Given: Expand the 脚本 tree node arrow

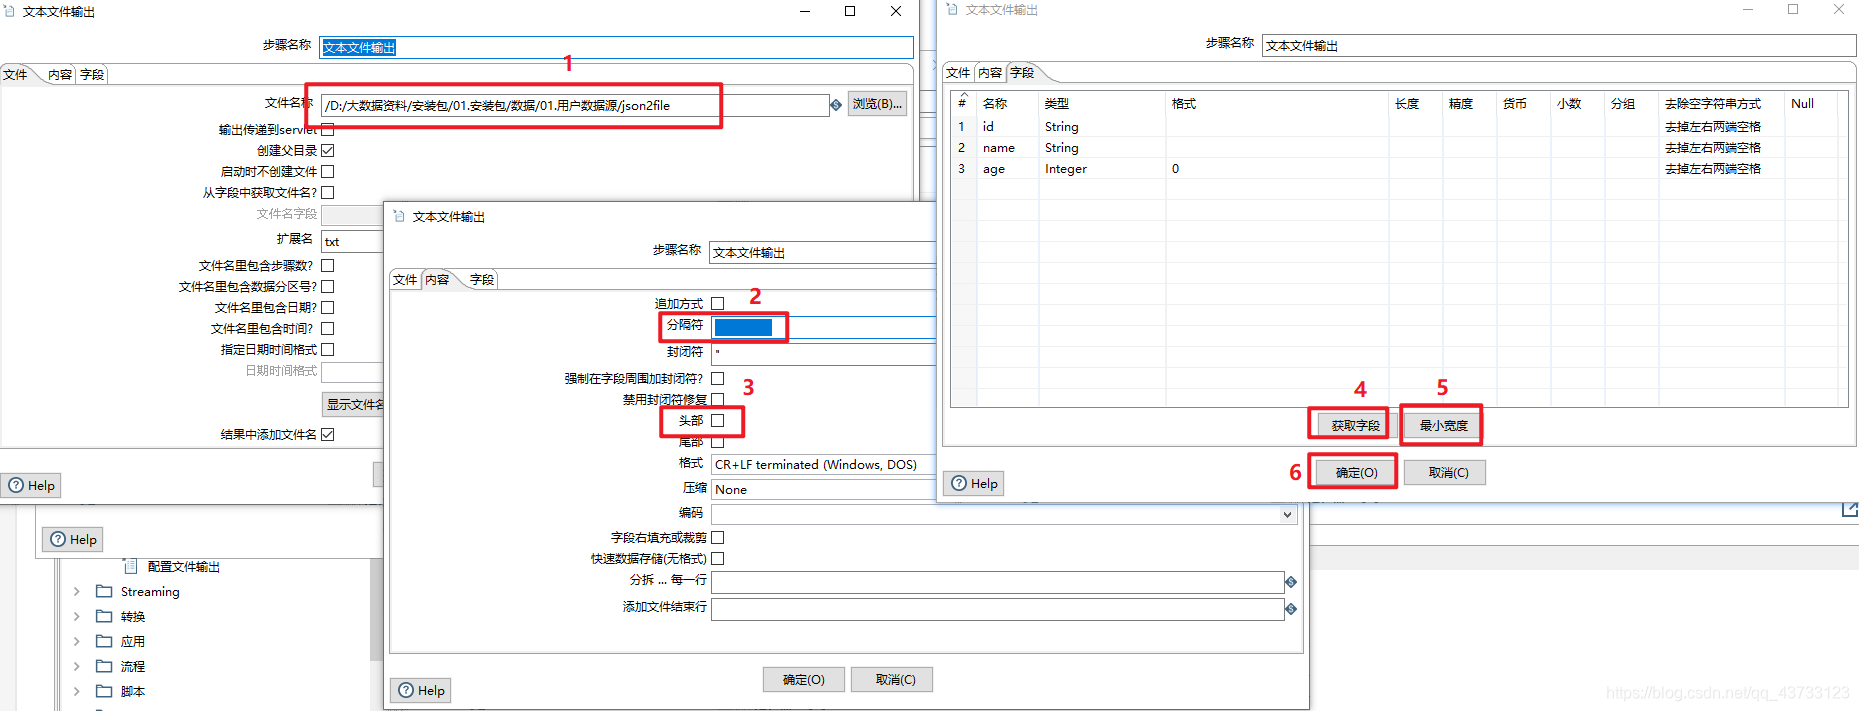Looking at the screenshot, I should click(77, 691).
